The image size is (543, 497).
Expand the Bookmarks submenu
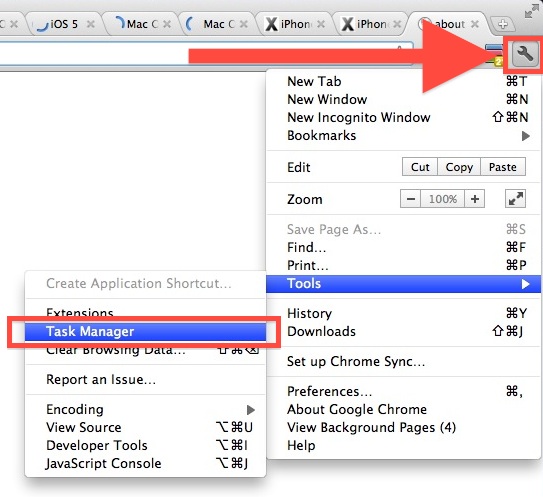(x=403, y=135)
